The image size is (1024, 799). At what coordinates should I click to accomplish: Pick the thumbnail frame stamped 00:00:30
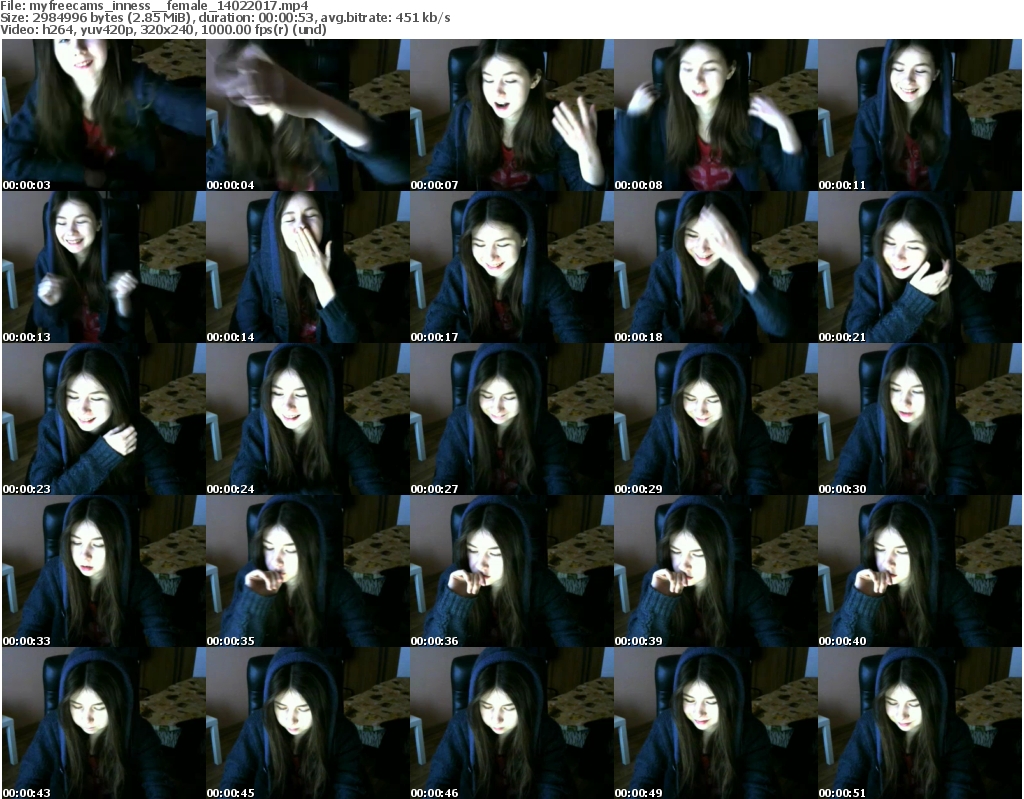click(920, 419)
